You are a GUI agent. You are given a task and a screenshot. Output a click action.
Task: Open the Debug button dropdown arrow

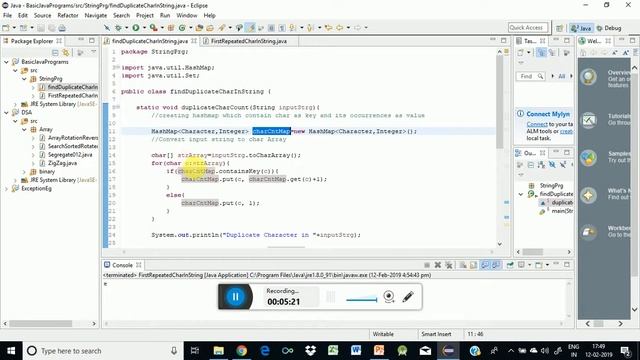click(x=126, y=28)
